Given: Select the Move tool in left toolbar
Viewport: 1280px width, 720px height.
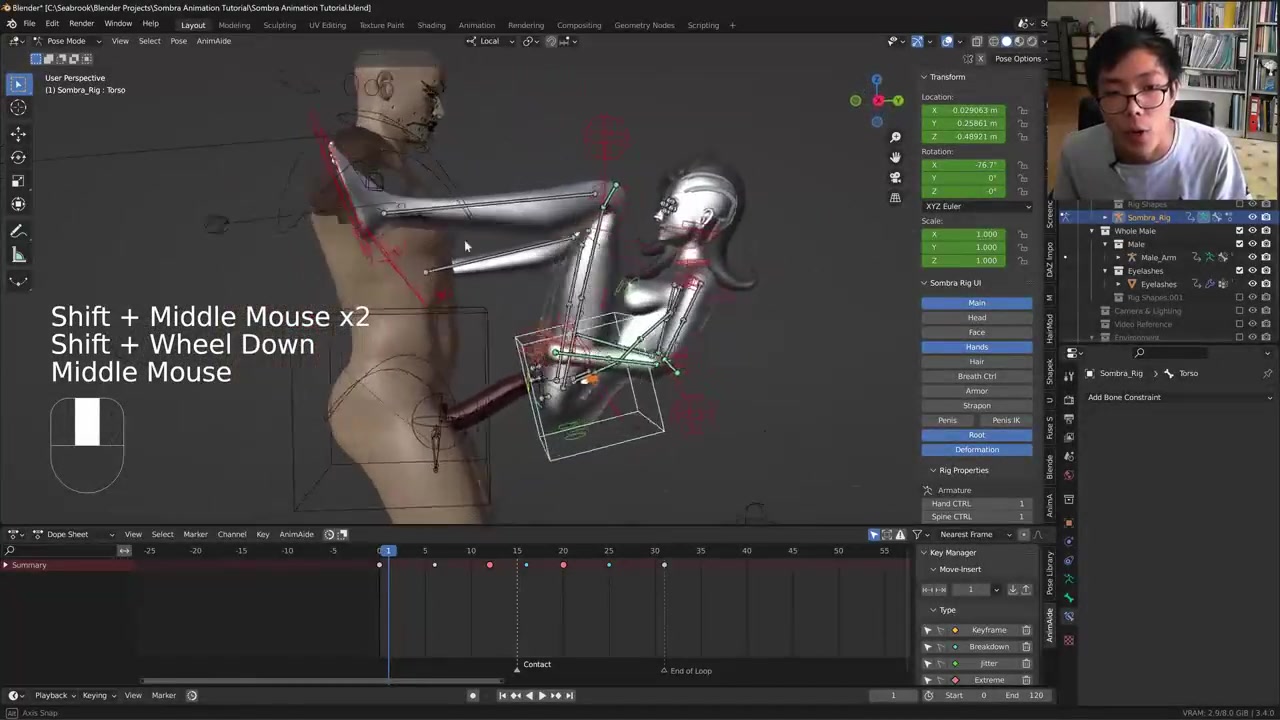Looking at the screenshot, I should coord(18,133).
